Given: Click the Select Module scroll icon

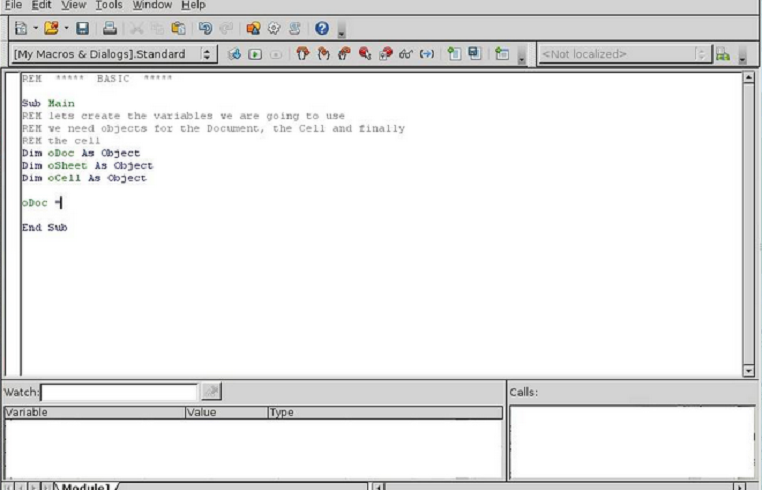Looking at the screenshot, I should 294,28.
